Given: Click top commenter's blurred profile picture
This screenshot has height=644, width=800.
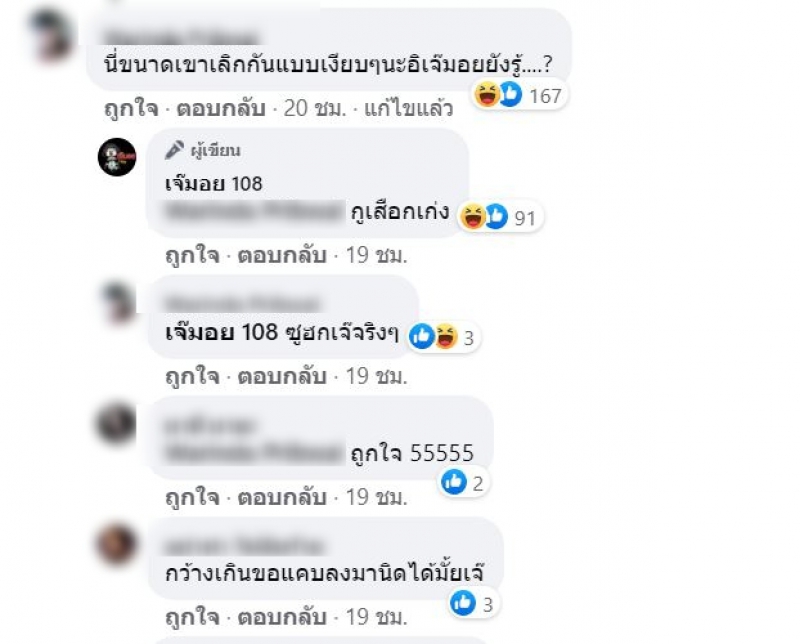Looking at the screenshot, I should 51,34.
